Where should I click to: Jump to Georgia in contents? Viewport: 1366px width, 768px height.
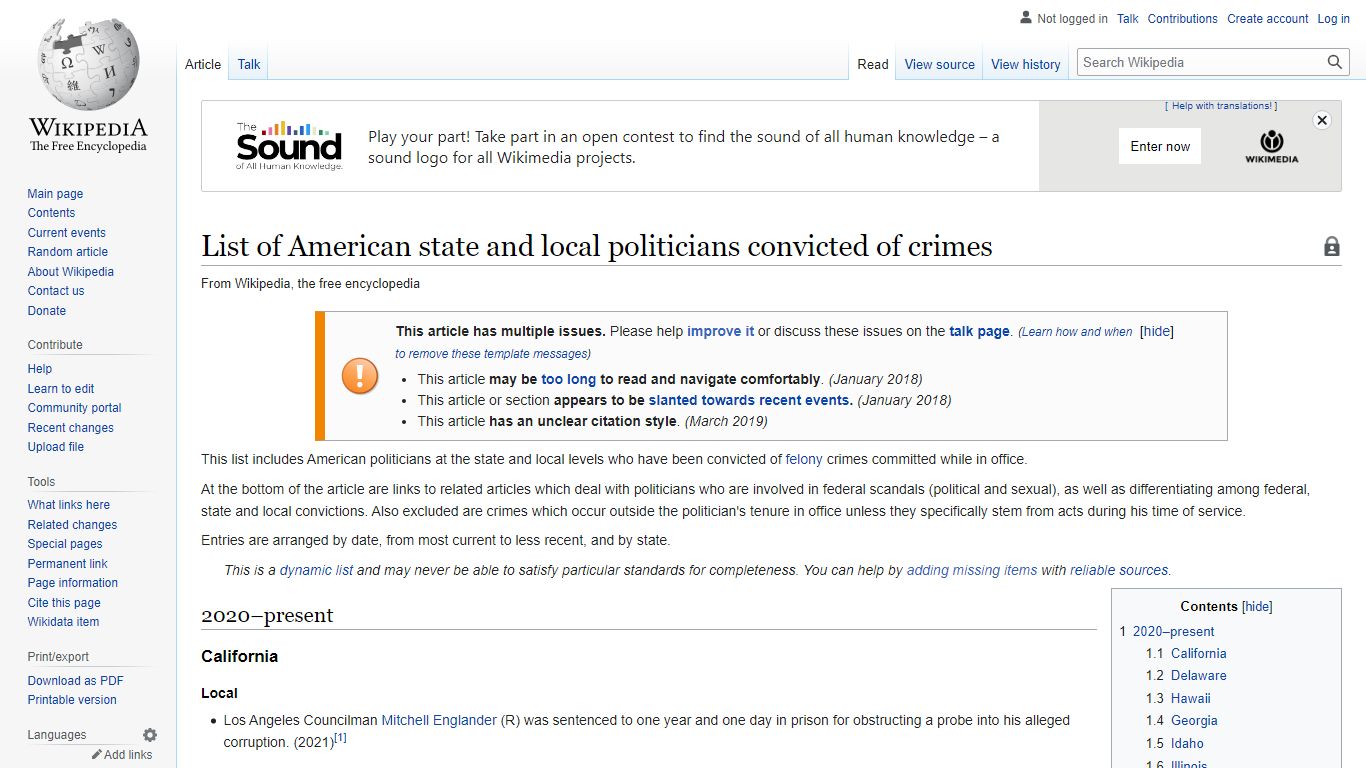[1194, 720]
